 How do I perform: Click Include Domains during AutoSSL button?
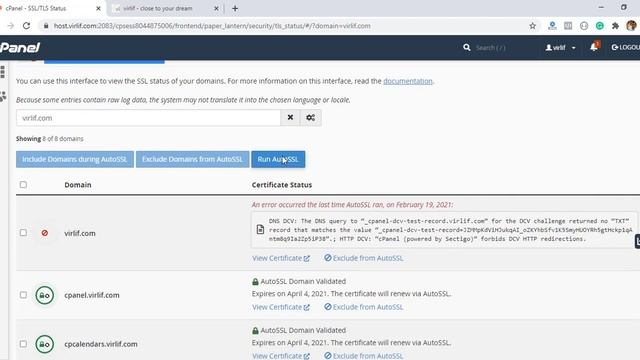75,159
